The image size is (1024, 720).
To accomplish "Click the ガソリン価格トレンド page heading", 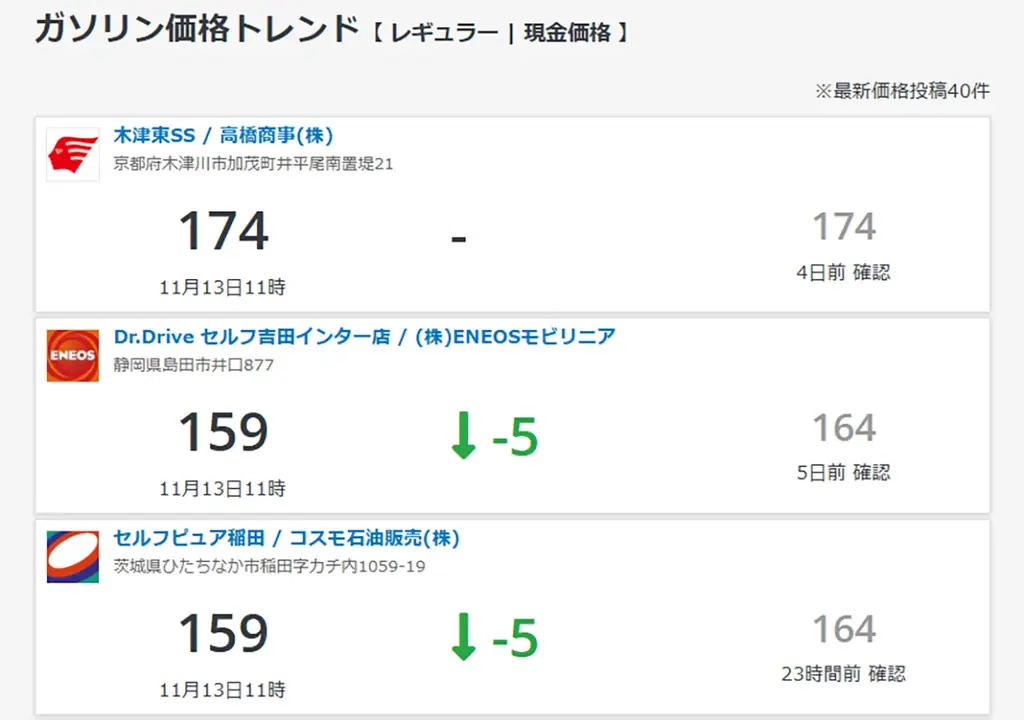I will (196, 29).
